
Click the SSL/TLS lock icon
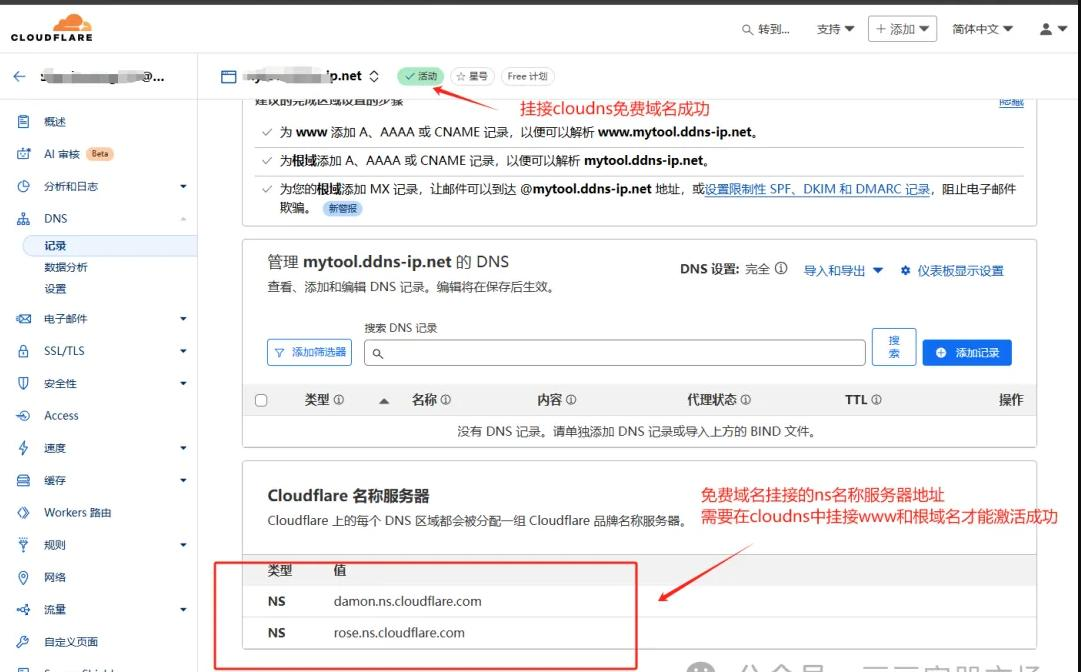[x=23, y=351]
